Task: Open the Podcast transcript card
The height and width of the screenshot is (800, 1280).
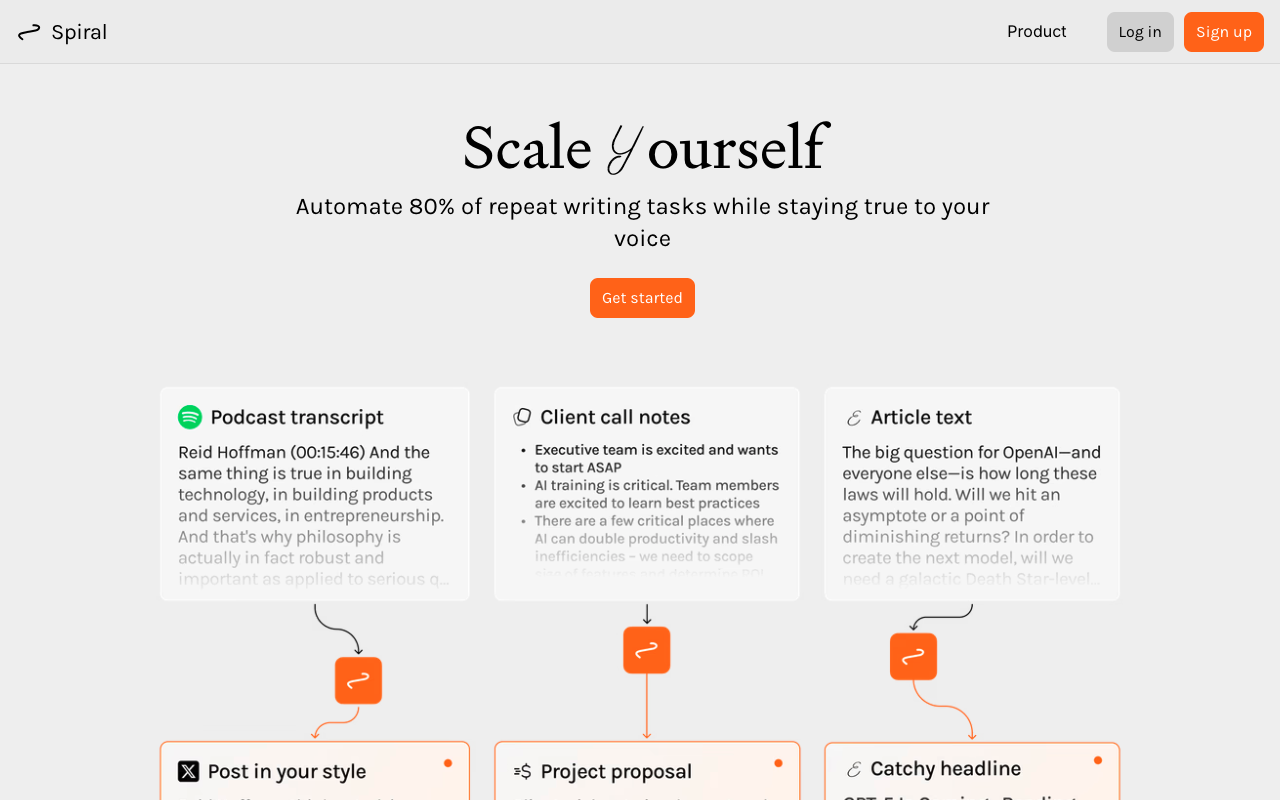Action: coord(314,494)
